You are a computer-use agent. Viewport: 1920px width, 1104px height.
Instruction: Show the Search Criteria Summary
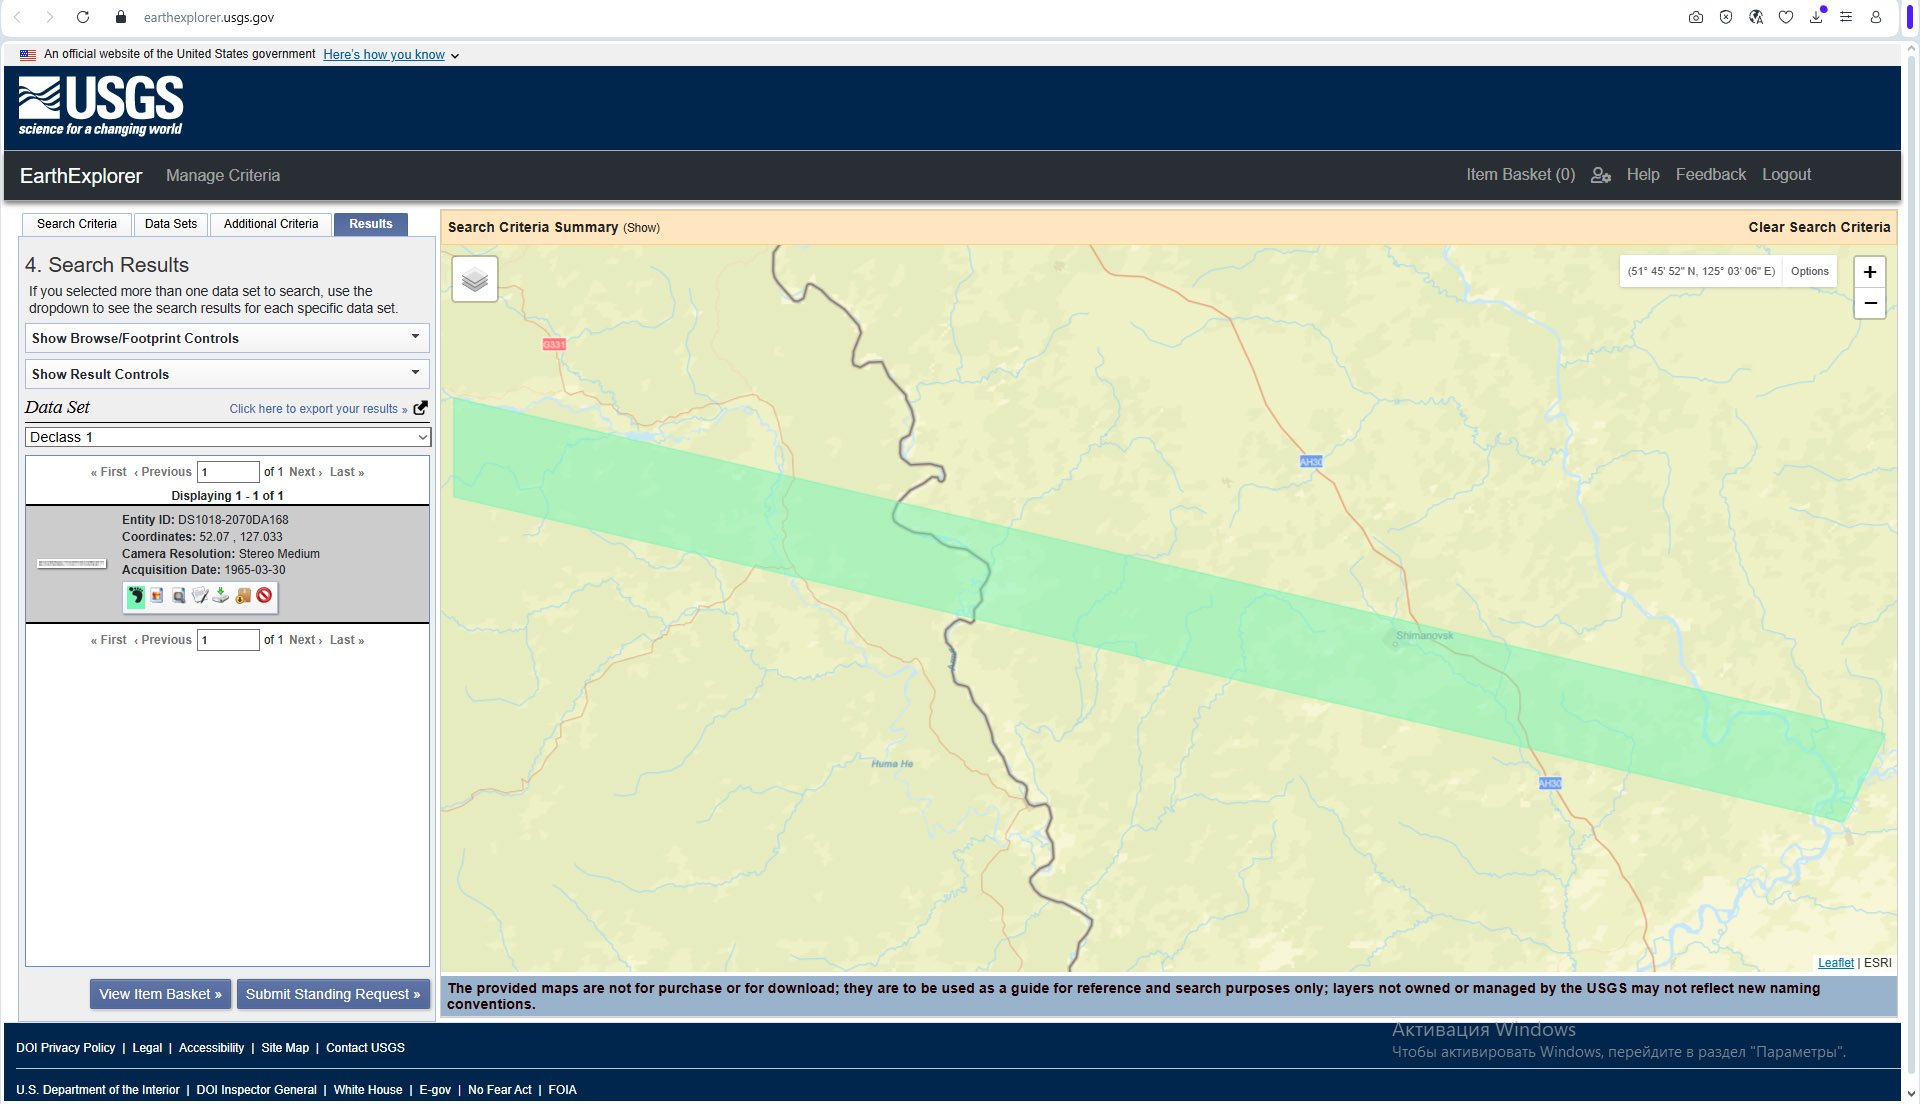643,228
